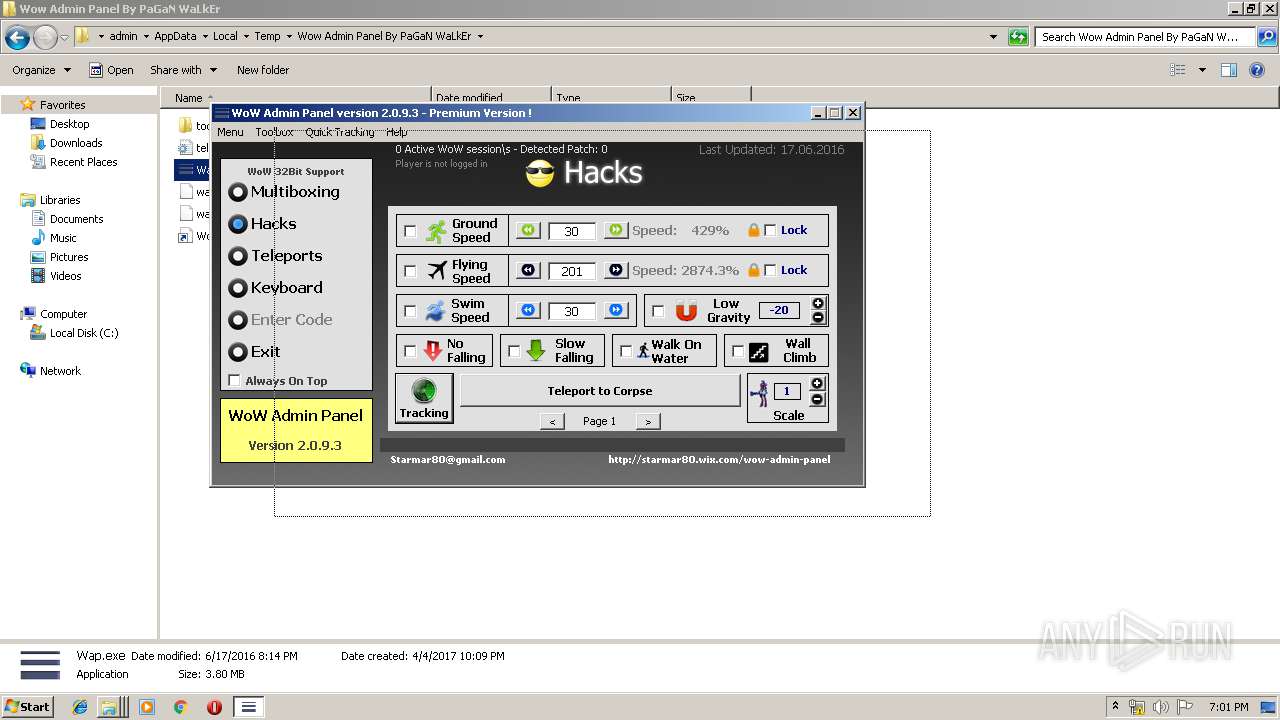Click the Ground Speed running man icon
This screenshot has width=1280, height=720.
(436, 231)
